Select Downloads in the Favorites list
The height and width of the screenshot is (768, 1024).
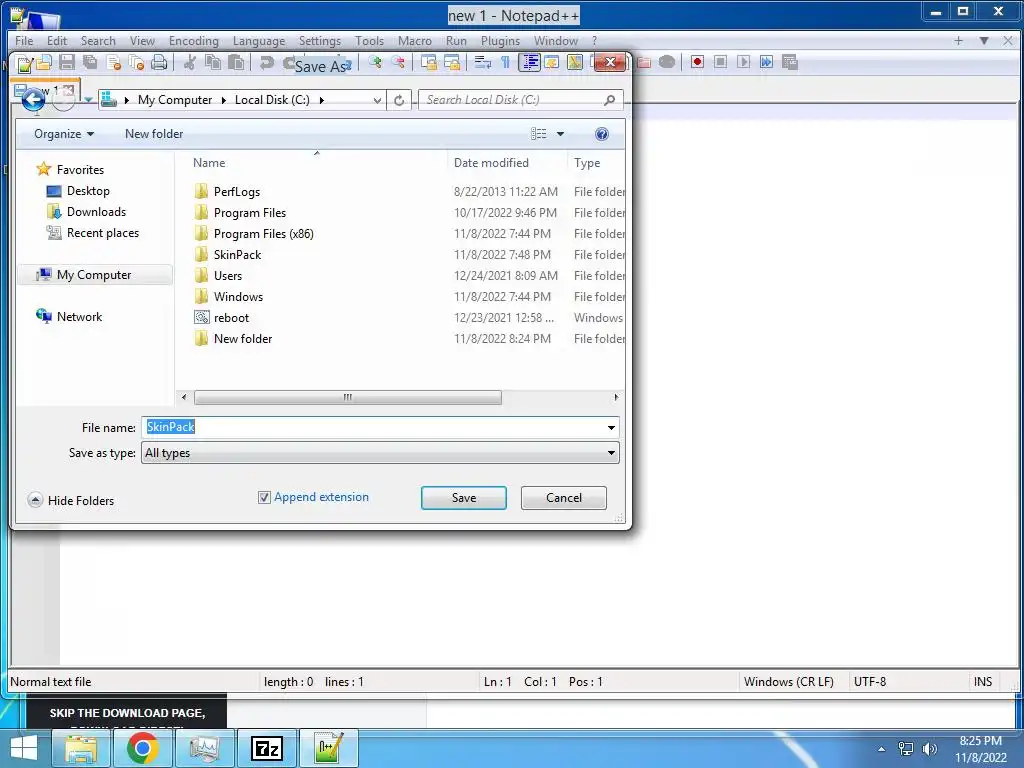[96, 212]
